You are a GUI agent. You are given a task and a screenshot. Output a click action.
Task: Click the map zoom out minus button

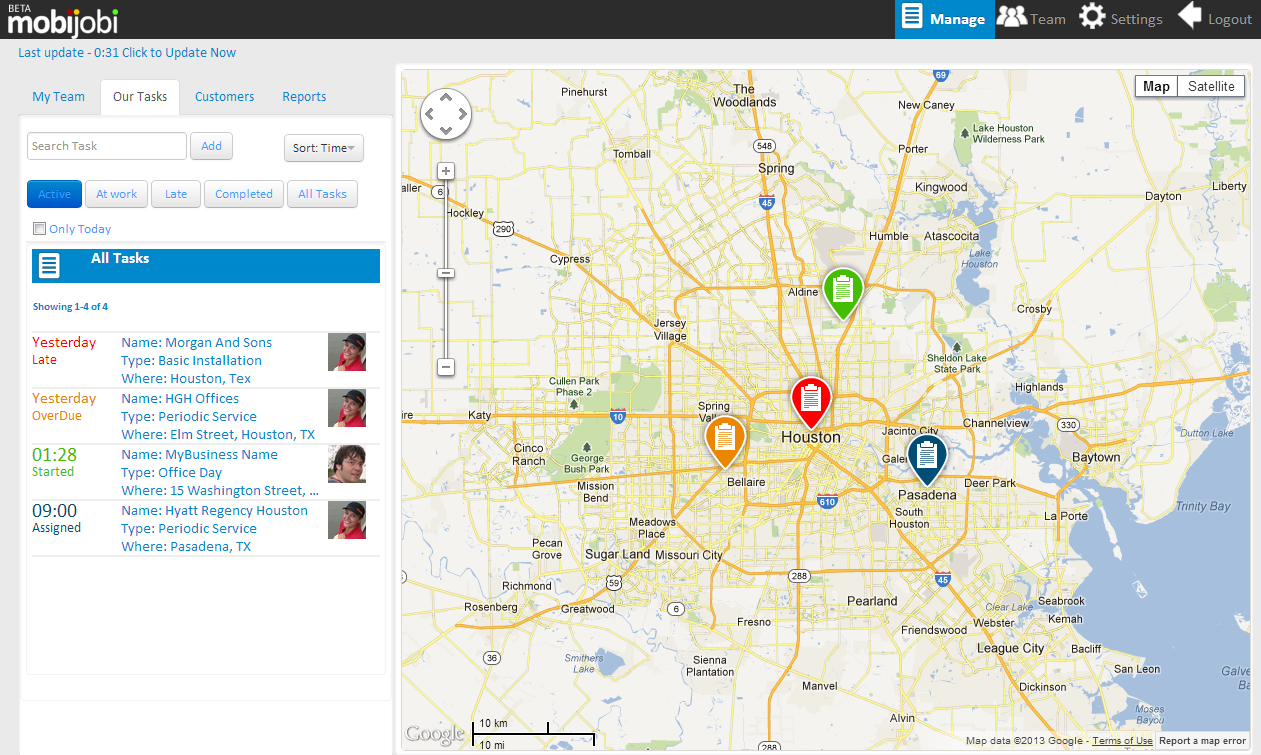[x=446, y=367]
